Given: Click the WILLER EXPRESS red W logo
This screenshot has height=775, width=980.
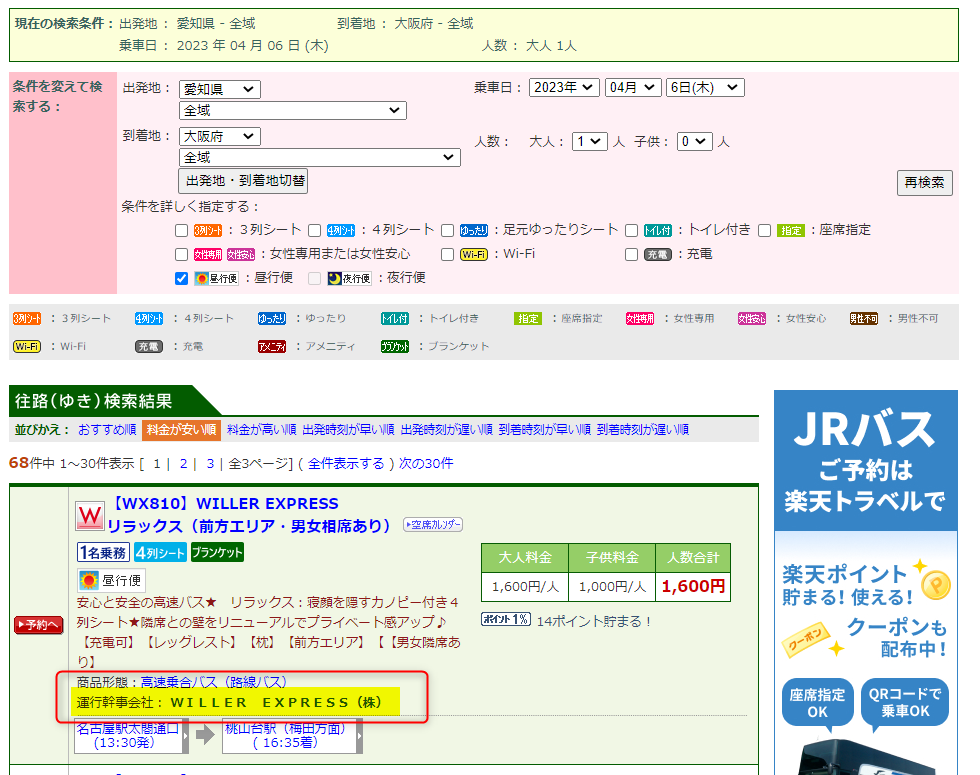Looking at the screenshot, I should 90,516.
